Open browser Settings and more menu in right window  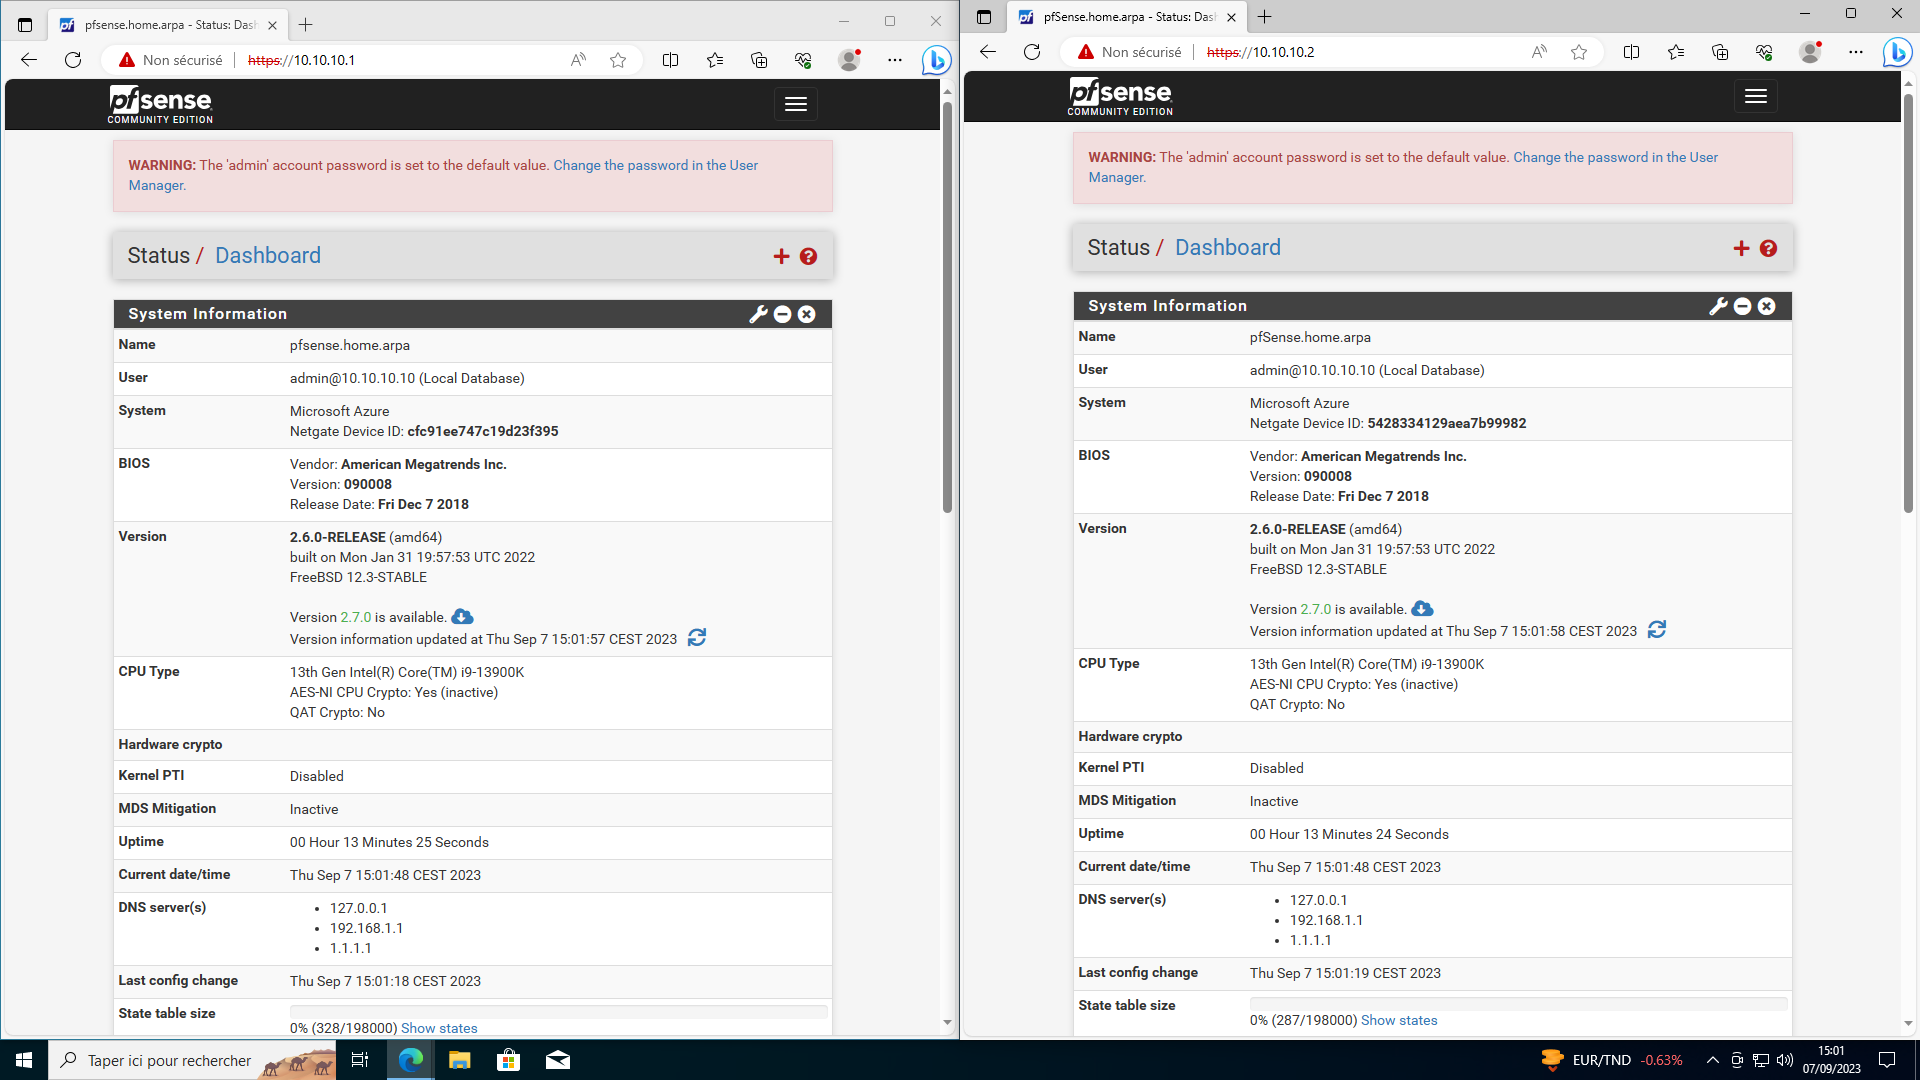1856,52
